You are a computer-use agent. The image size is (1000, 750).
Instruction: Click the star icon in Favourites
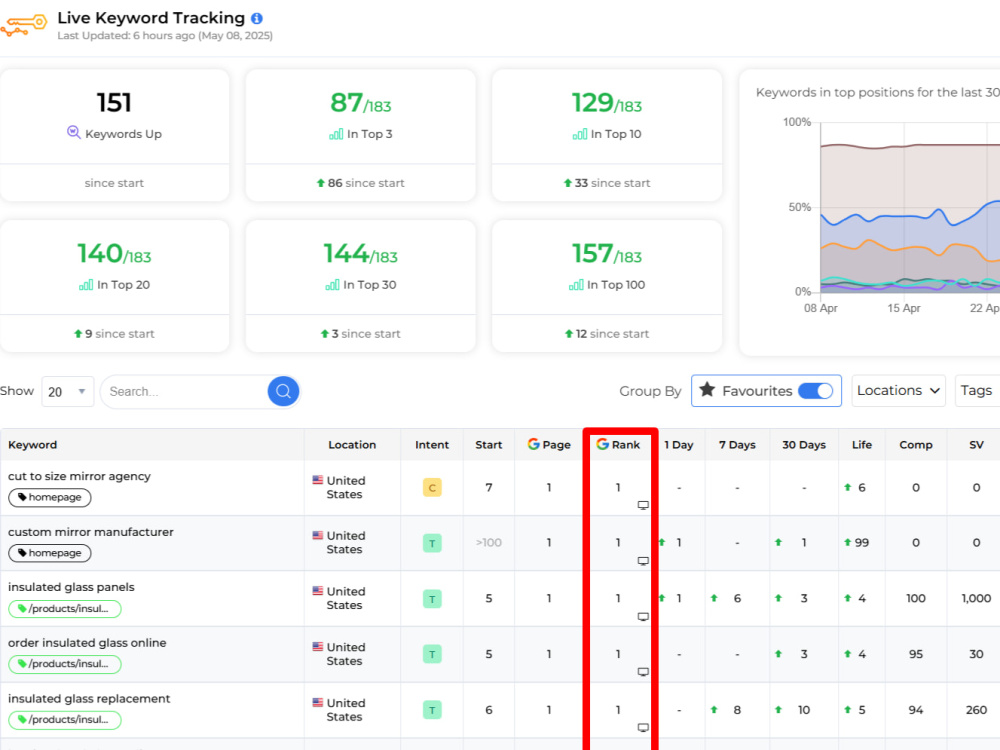(x=707, y=390)
